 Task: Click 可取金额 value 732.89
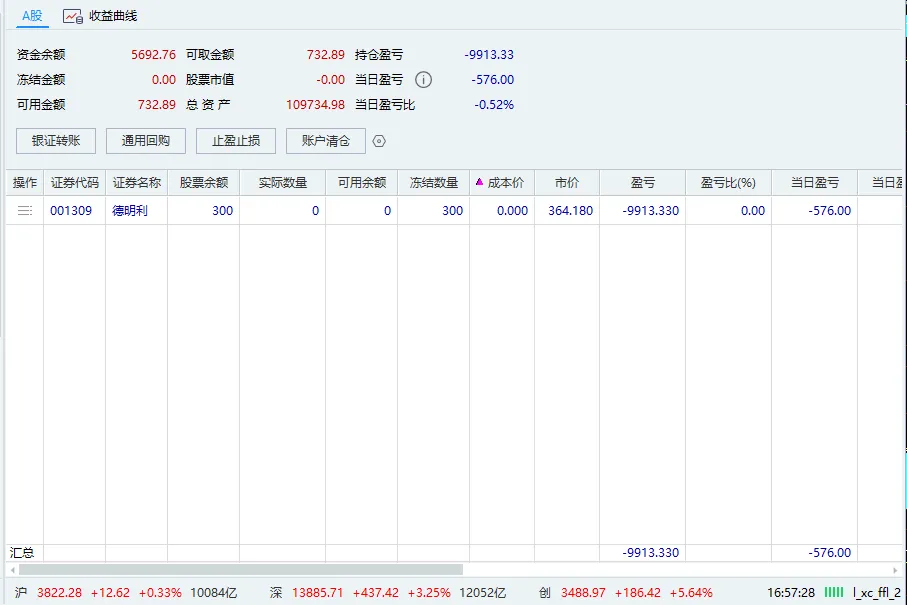[326, 54]
